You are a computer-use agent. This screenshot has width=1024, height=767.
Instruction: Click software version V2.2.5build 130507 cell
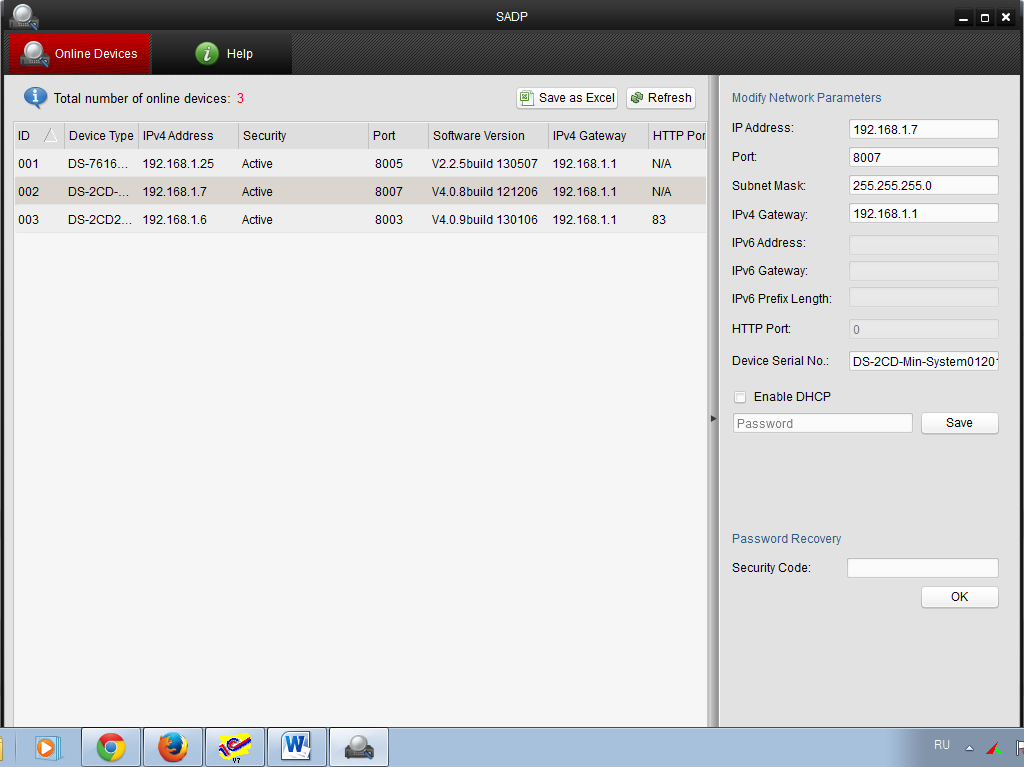pos(485,163)
